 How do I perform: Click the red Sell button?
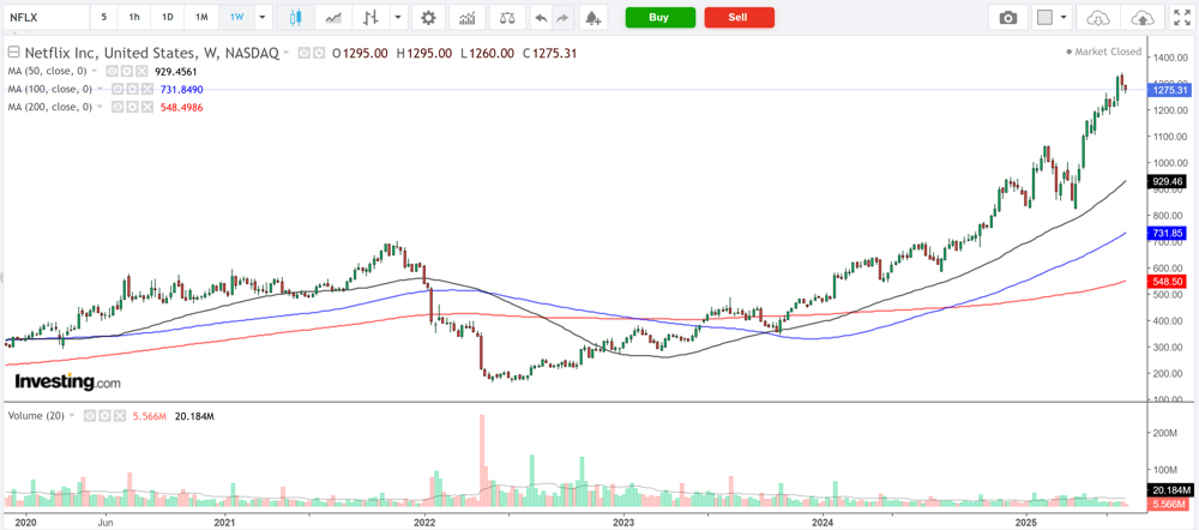[x=739, y=18]
